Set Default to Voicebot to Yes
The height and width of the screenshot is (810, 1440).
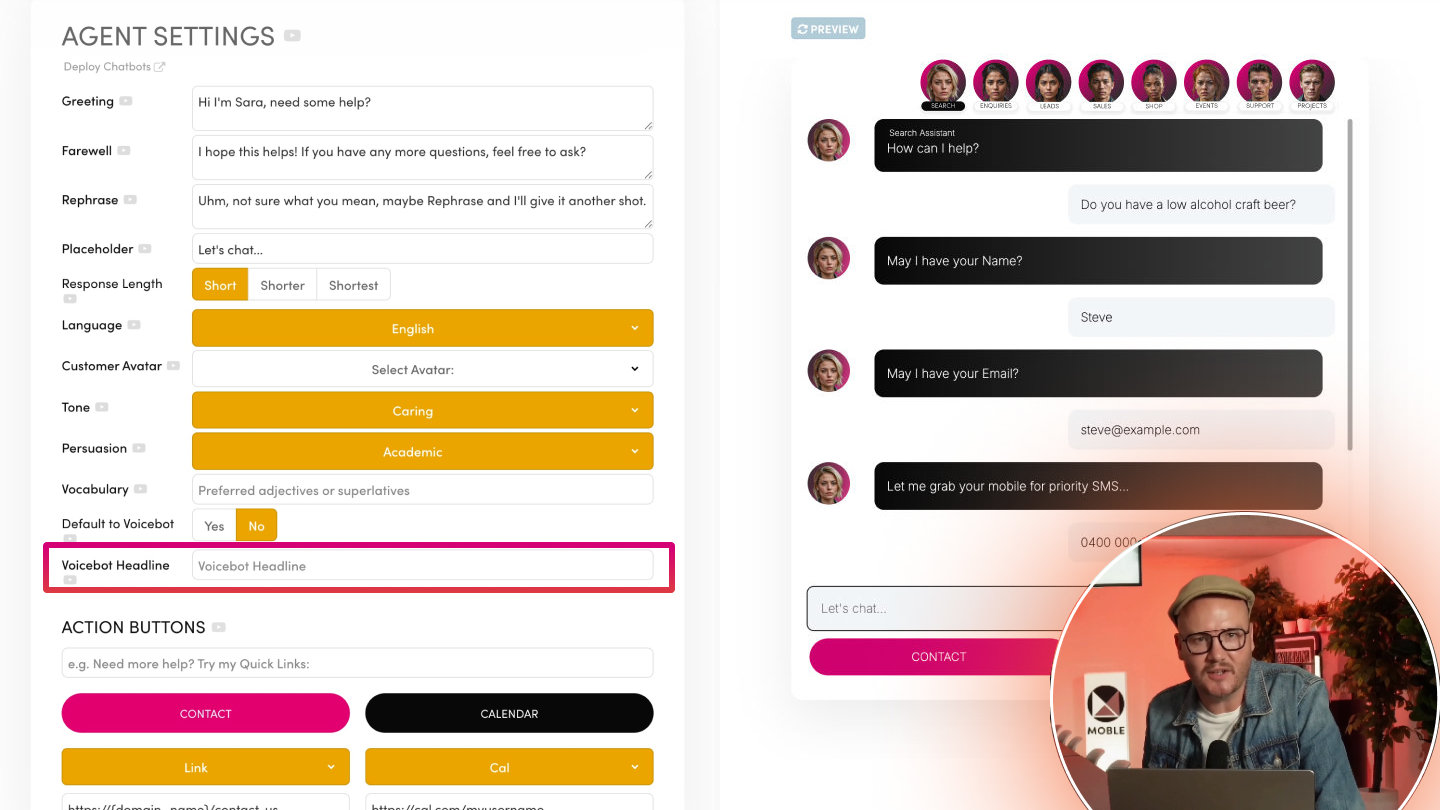point(214,526)
